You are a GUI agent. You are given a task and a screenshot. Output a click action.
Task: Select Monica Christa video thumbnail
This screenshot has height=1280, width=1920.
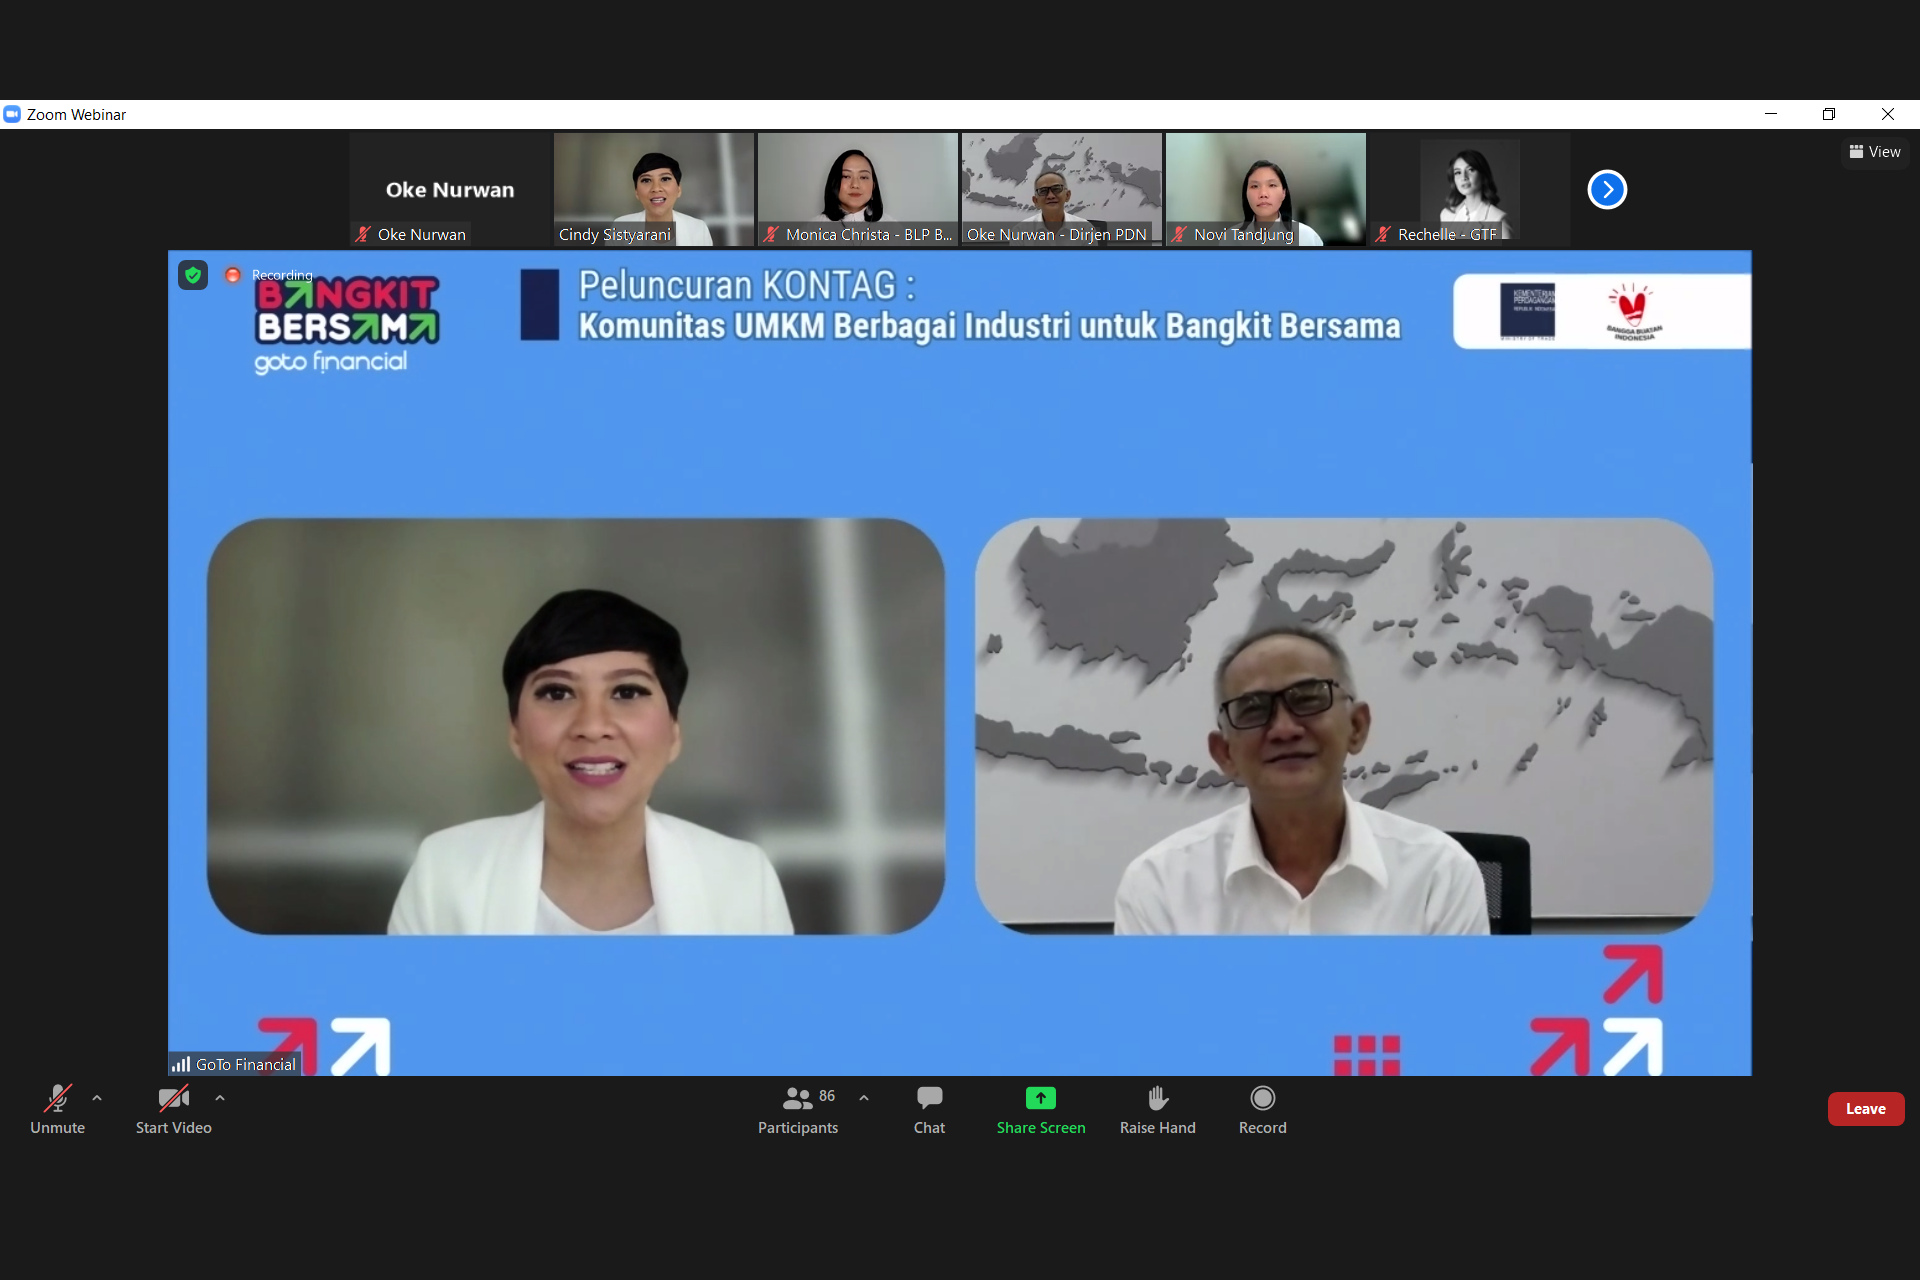858,189
